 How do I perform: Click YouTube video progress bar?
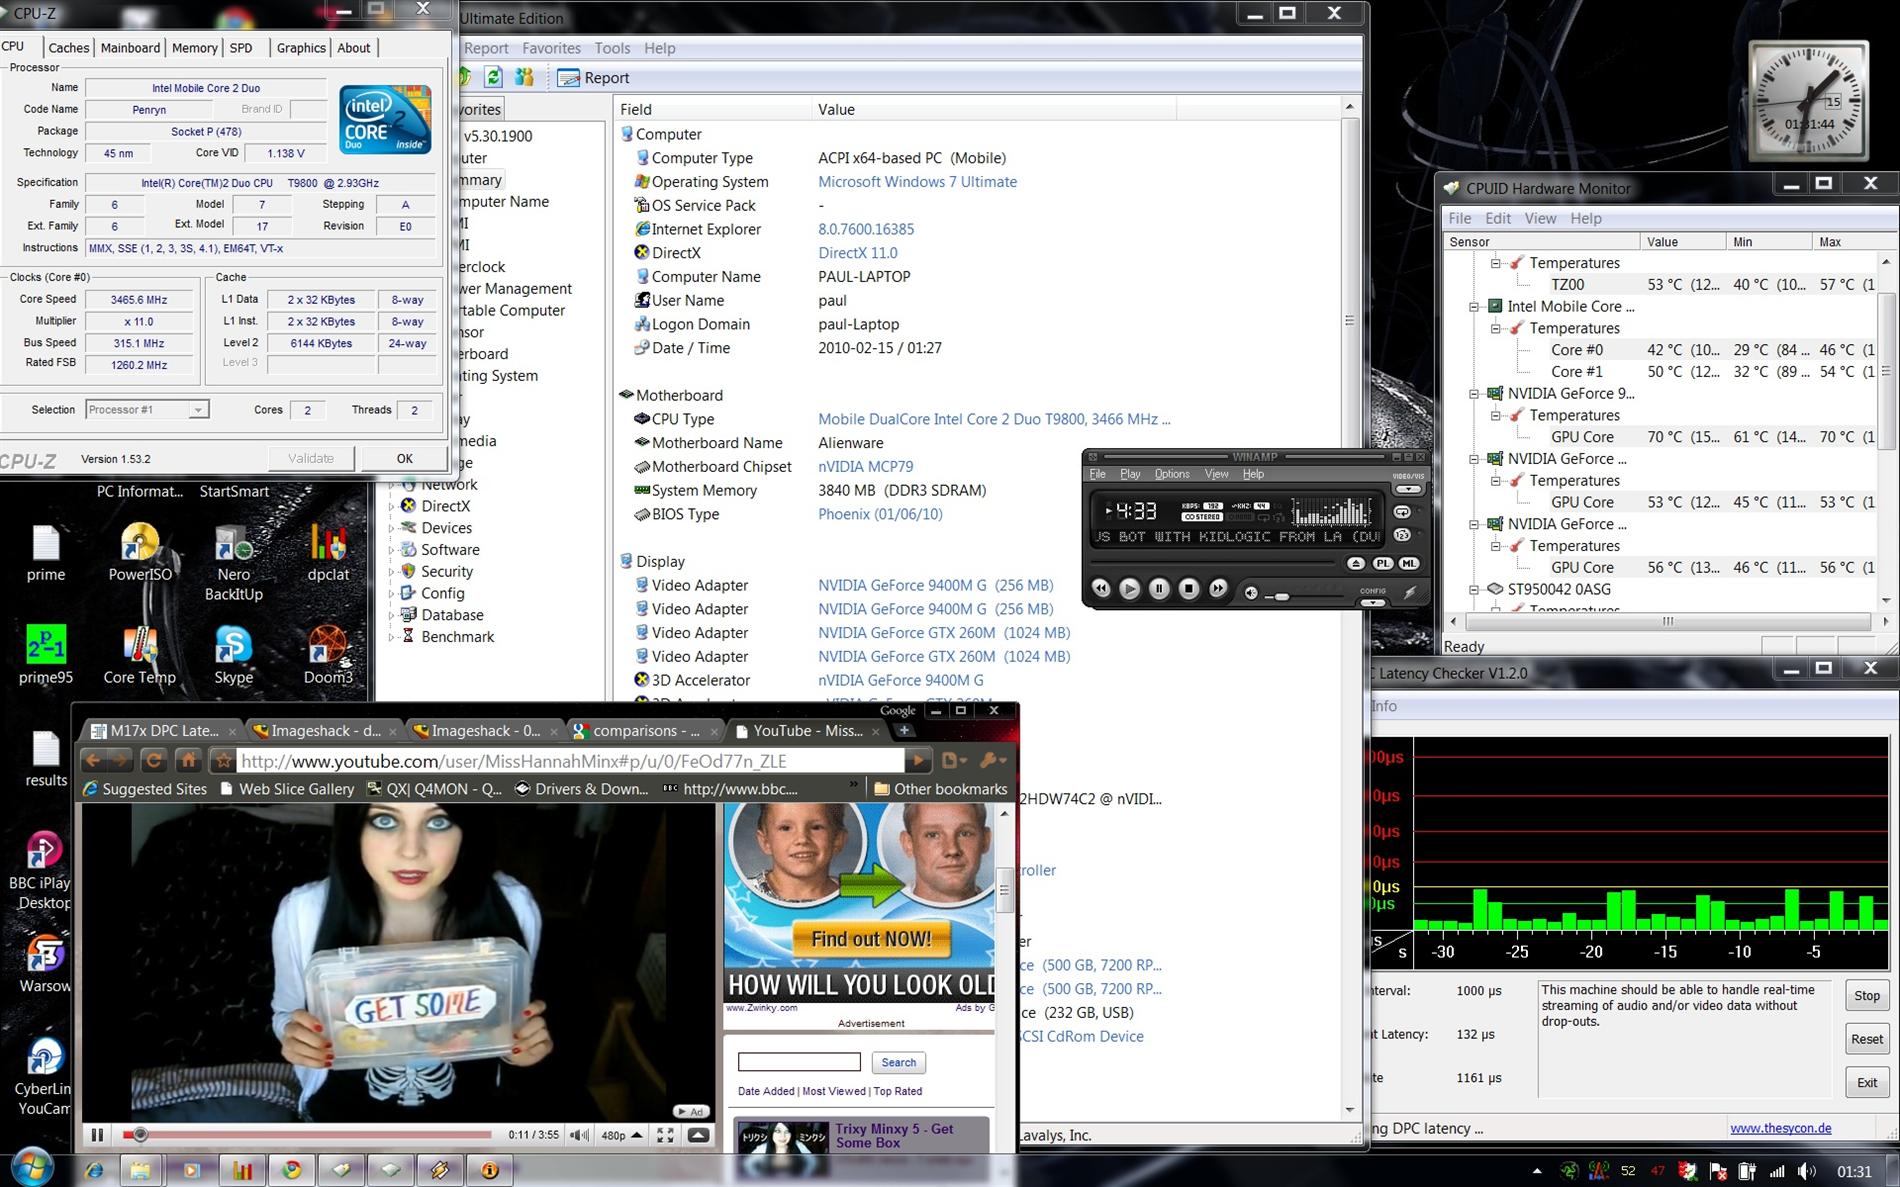(307, 1135)
